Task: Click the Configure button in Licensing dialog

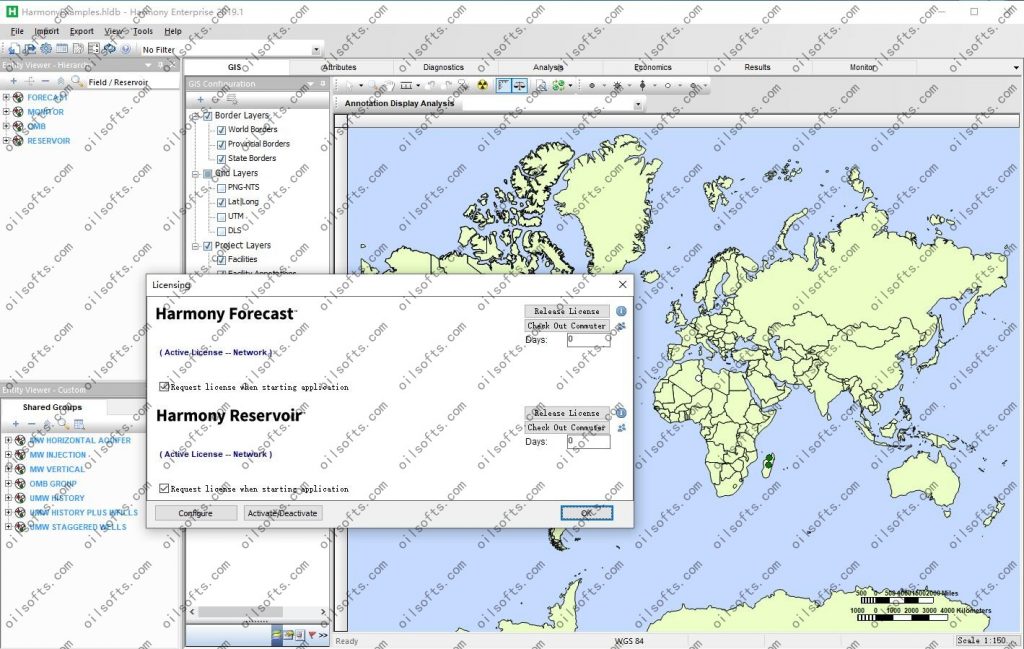Action: (195, 513)
